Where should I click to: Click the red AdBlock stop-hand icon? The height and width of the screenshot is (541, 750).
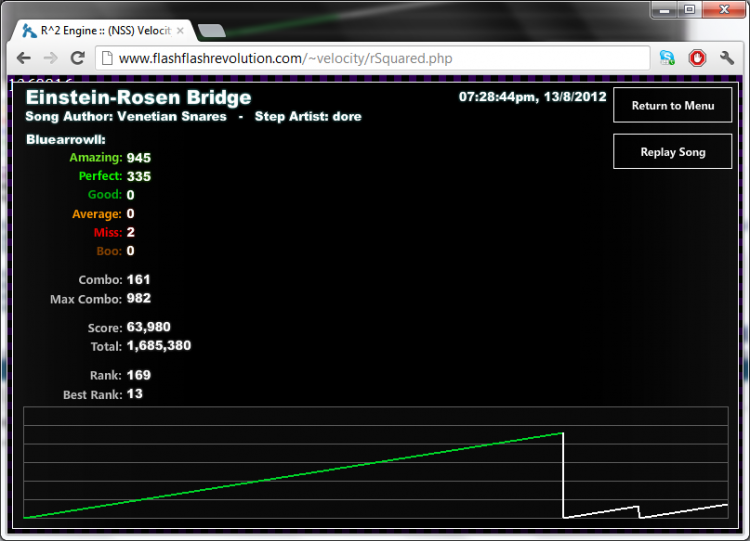click(x=697, y=58)
